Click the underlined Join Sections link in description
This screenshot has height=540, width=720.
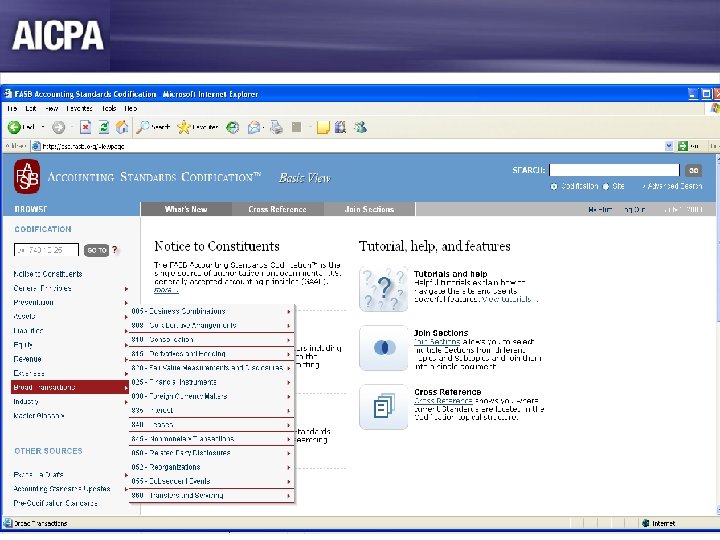[437, 342]
